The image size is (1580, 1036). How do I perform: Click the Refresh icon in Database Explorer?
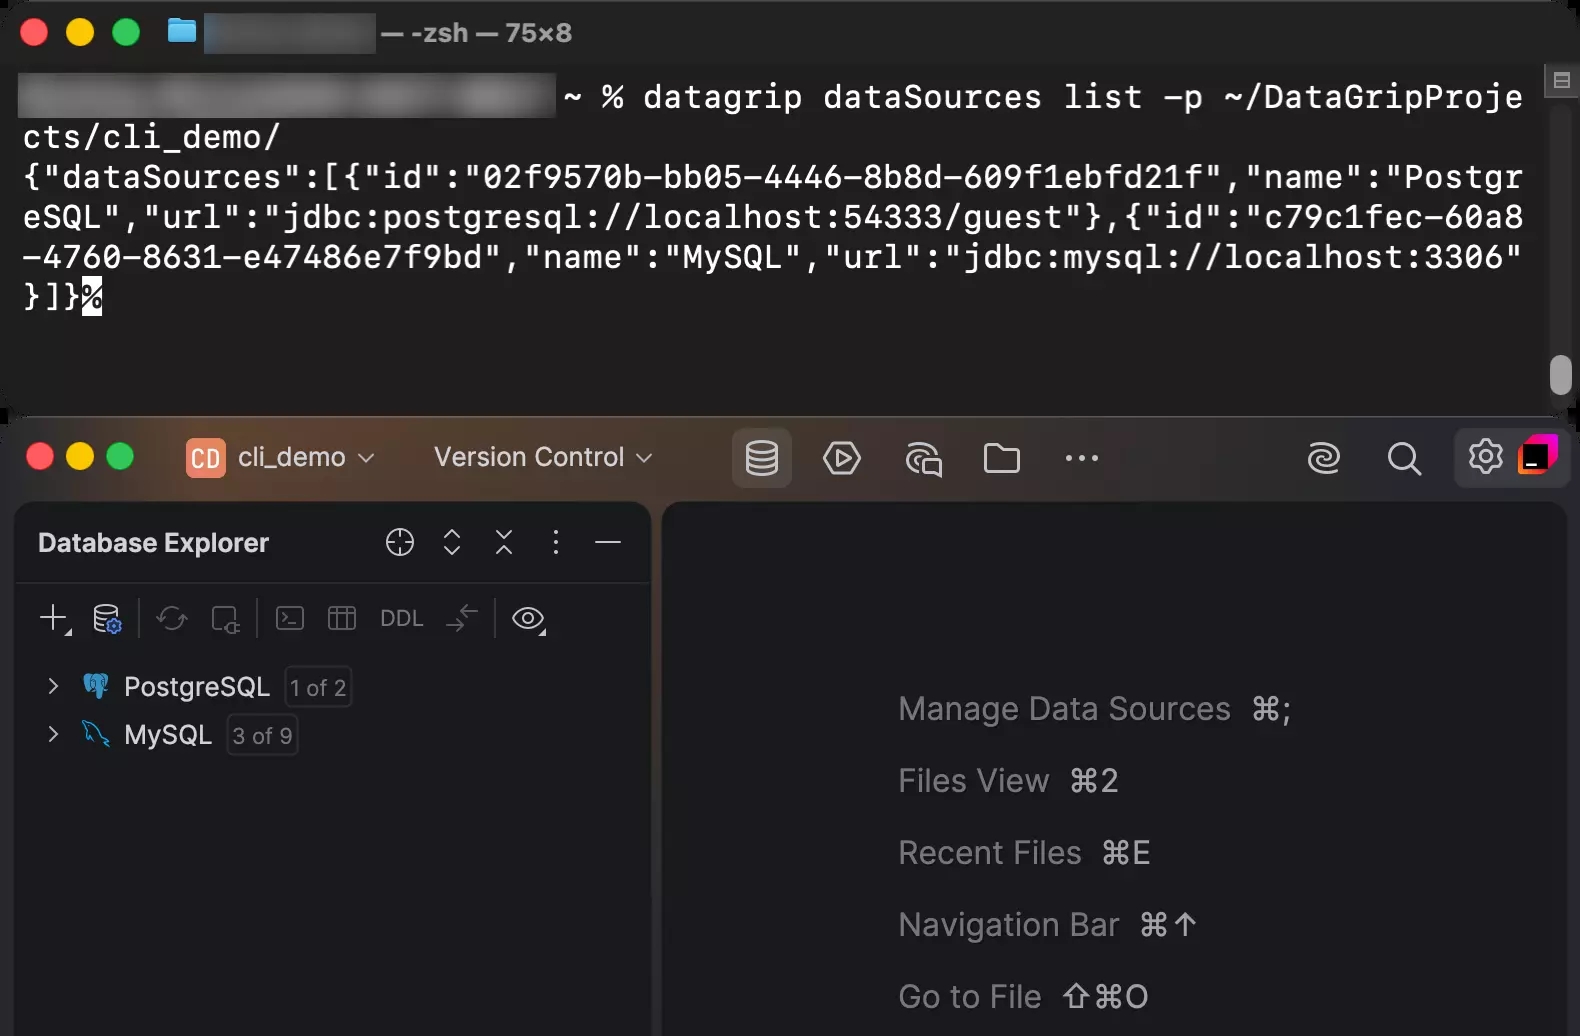pos(172,618)
